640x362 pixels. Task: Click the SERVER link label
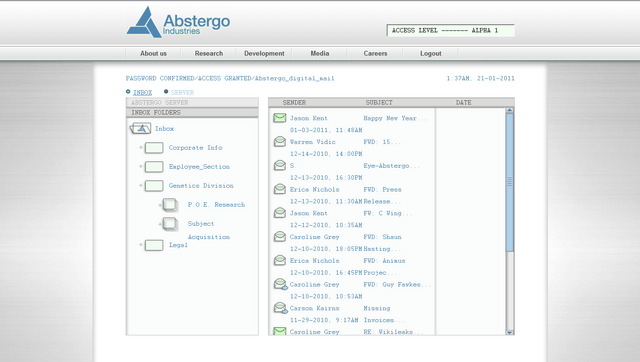coord(182,93)
